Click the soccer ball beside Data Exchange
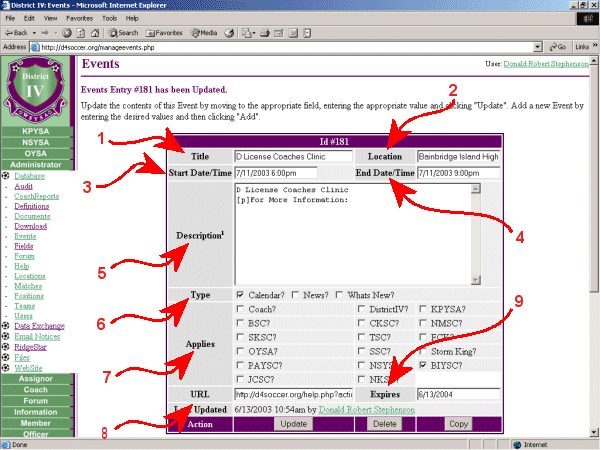This screenshot has height=450, width=600. click(7, 326)
